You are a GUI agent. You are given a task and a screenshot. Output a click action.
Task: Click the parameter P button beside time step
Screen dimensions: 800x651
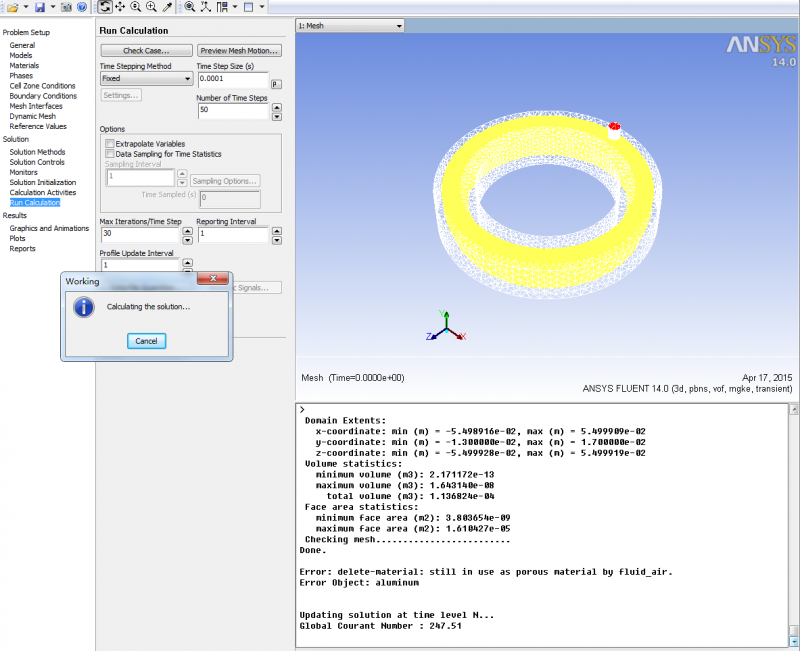pyautogui.click(x=276, y=85)
